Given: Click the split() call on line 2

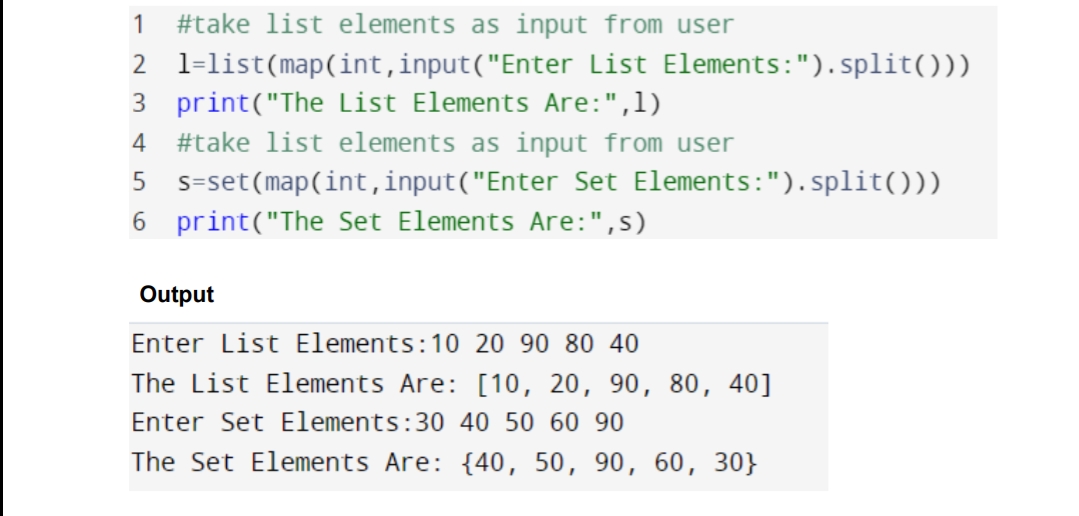Looking at the screenshot, I should point(890,65).
